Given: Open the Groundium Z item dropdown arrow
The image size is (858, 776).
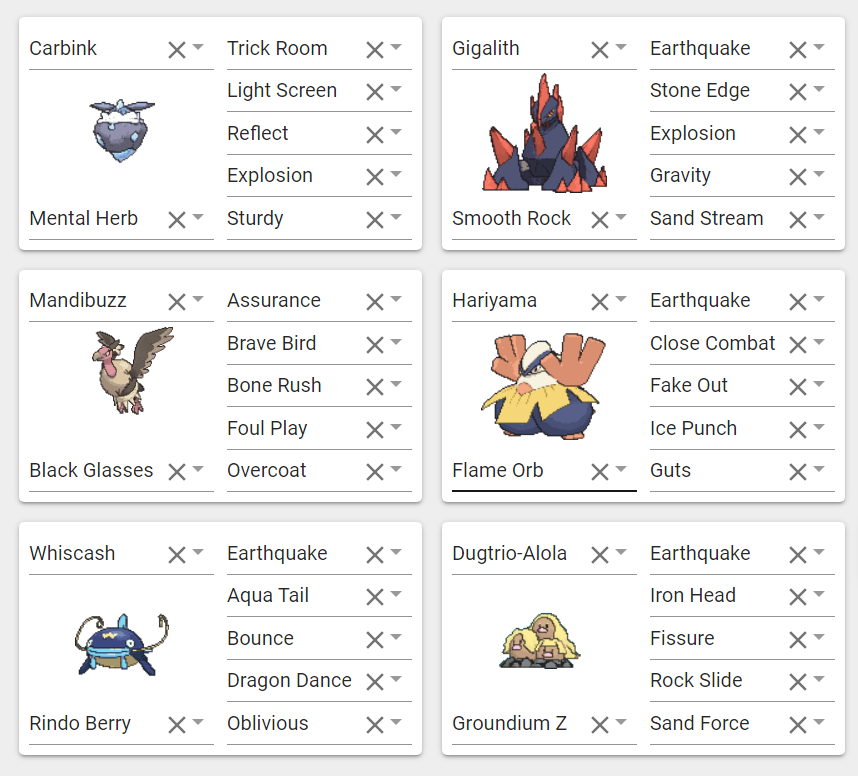Looking at the screenshot, I should click(621, 722).
